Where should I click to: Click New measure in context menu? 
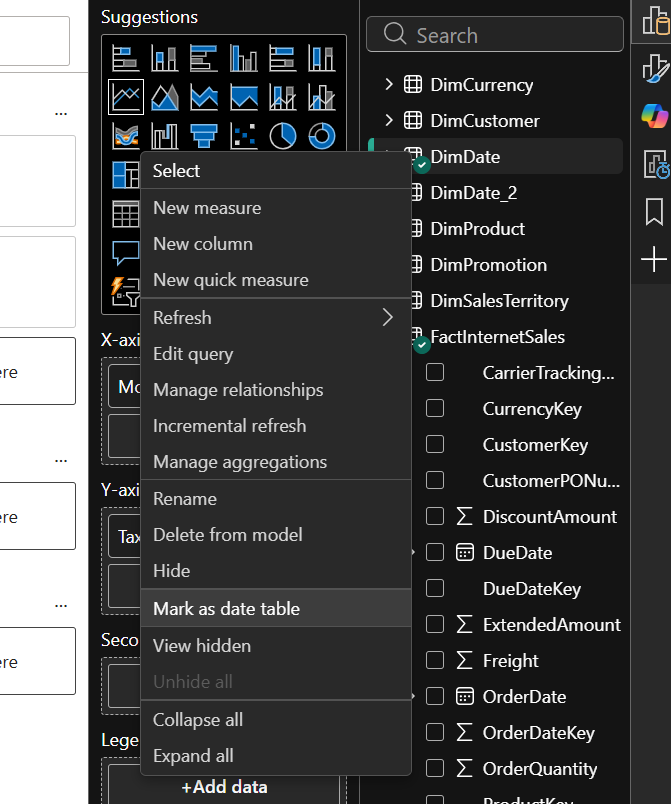tap(207, 208)
